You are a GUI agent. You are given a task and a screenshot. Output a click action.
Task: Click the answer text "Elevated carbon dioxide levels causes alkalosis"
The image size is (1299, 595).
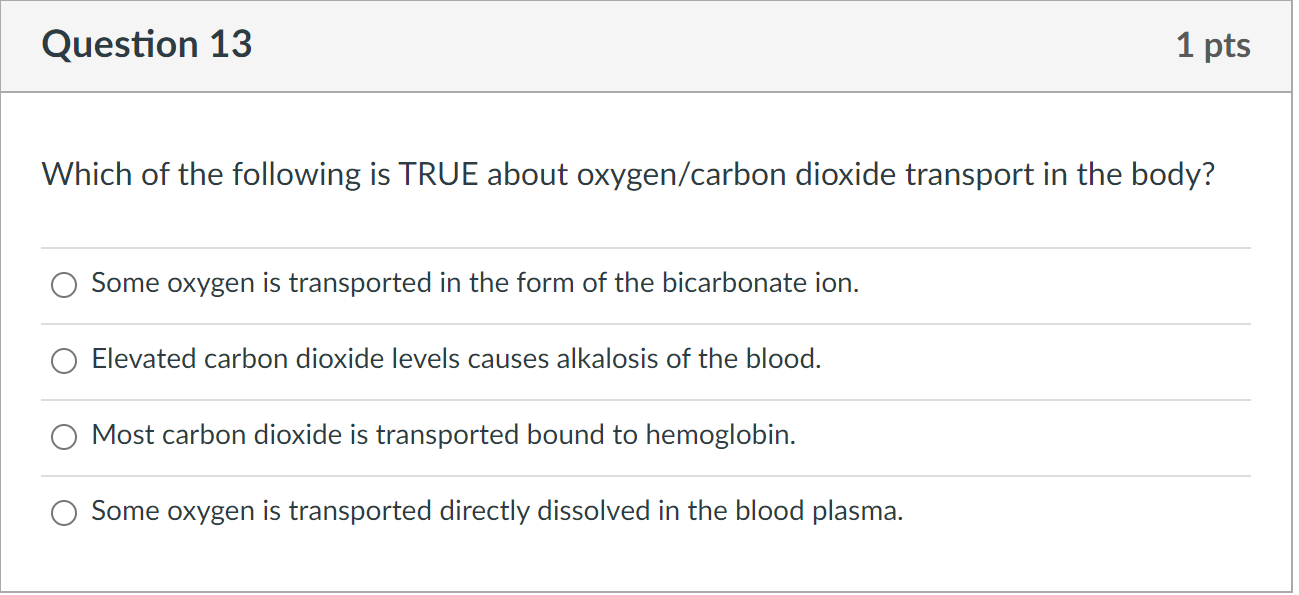[x=456, y=360]
